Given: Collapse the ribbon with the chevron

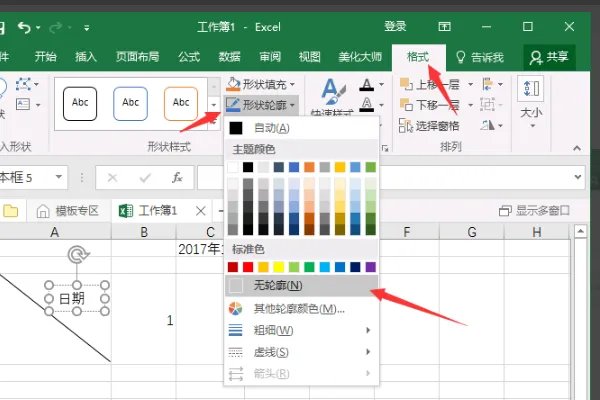Looking at the screenshot, I should [x=577, y=148].
